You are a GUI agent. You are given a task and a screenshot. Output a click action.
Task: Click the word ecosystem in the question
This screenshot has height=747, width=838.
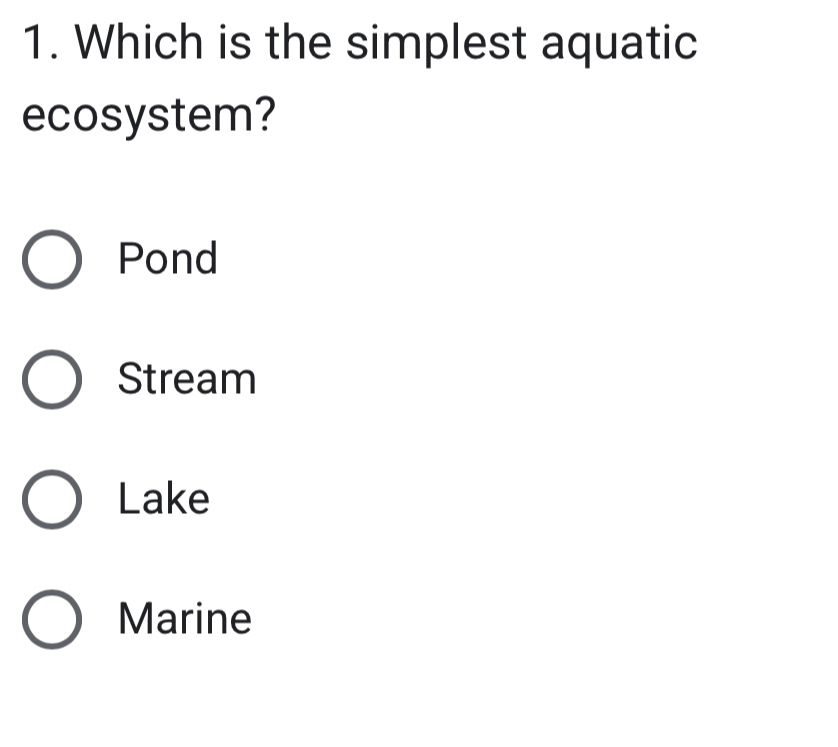click(145, 117)
